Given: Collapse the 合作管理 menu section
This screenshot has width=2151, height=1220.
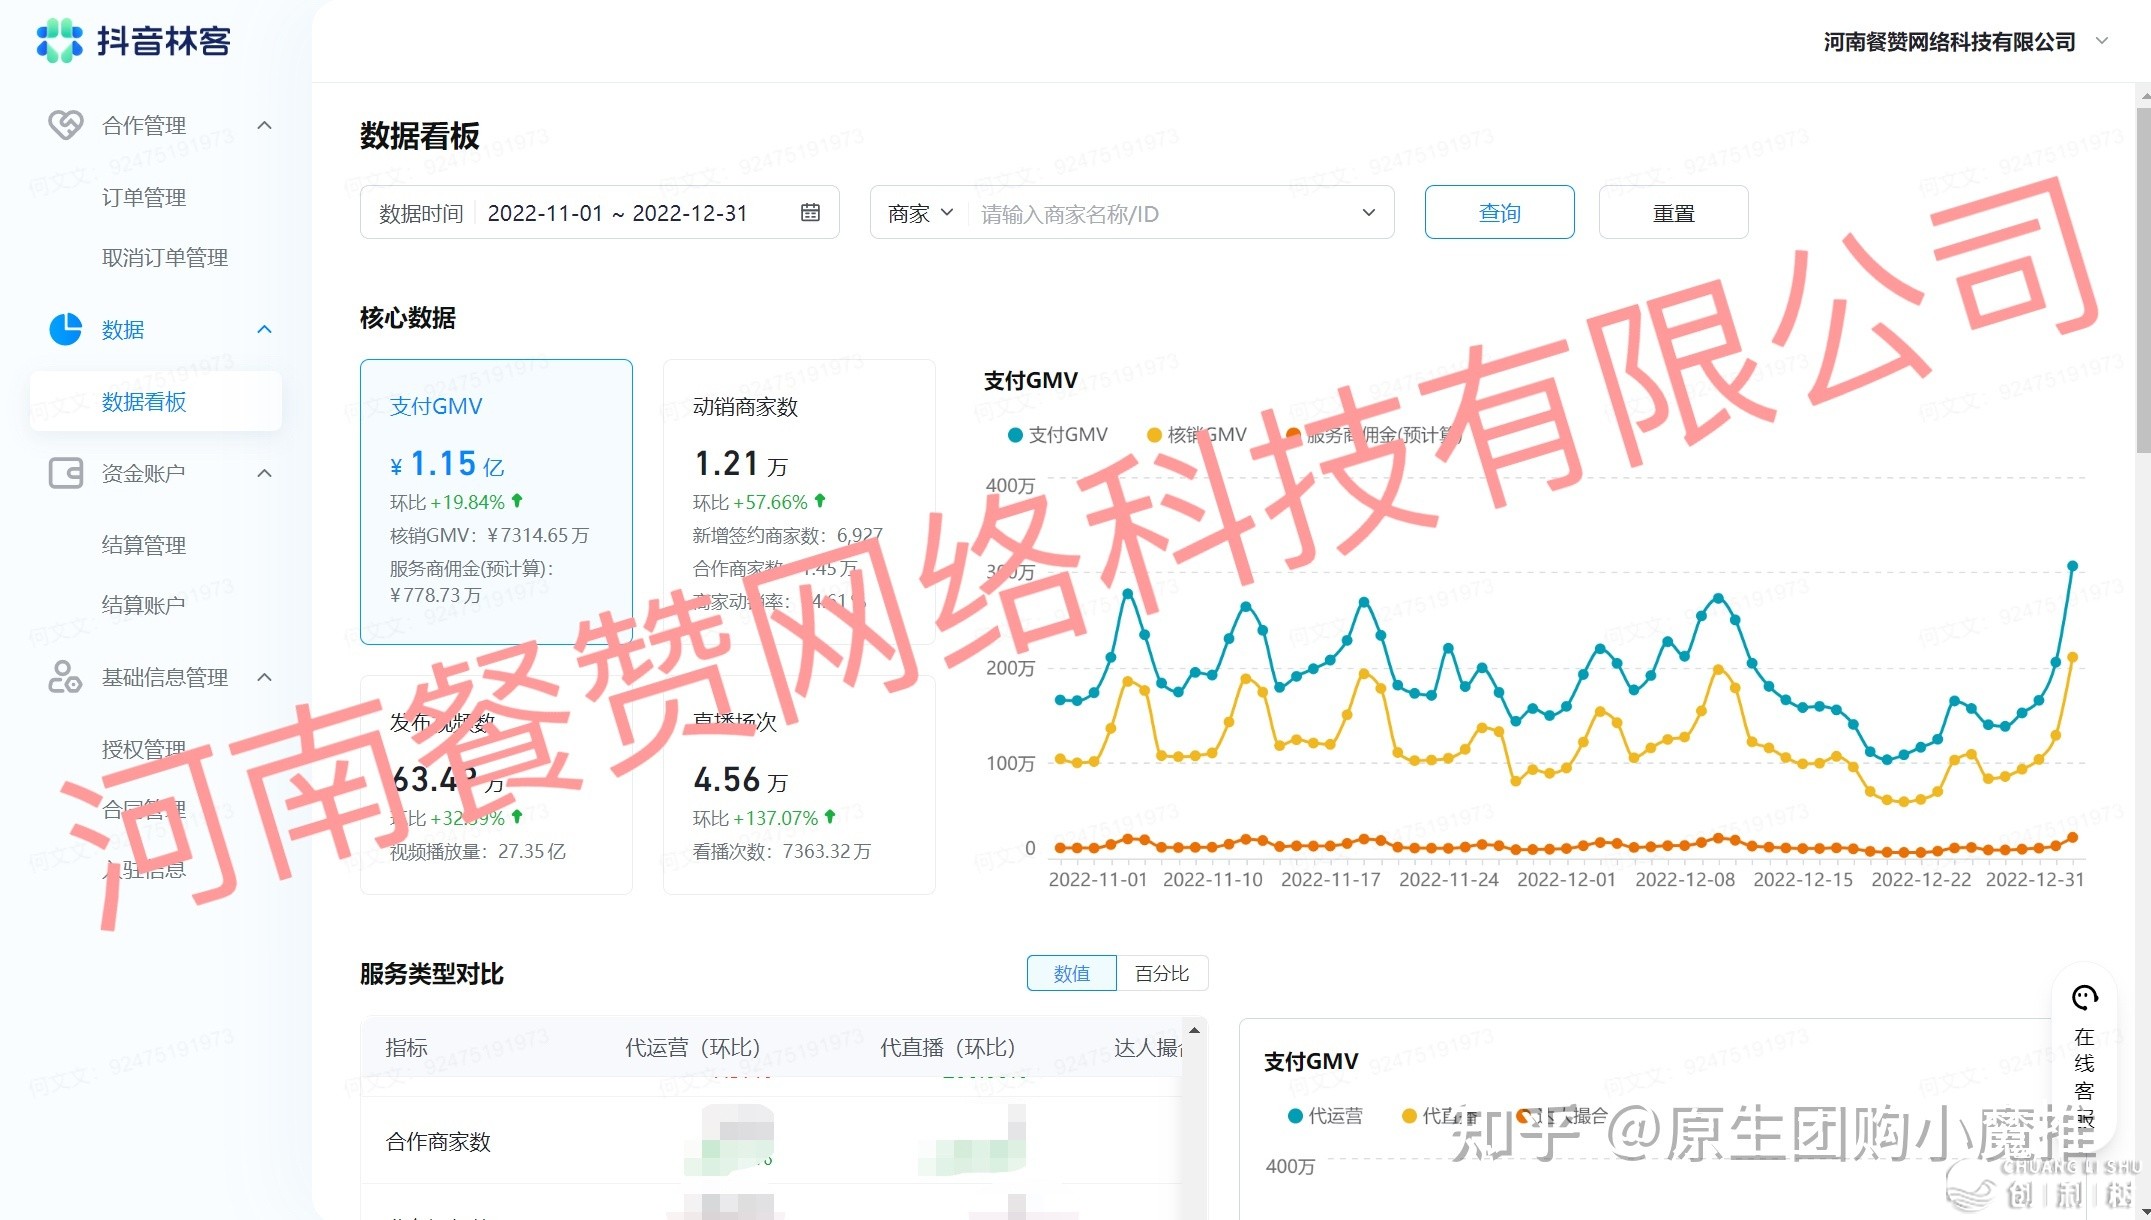Looking at the screenshot, I should coord(264,125).
